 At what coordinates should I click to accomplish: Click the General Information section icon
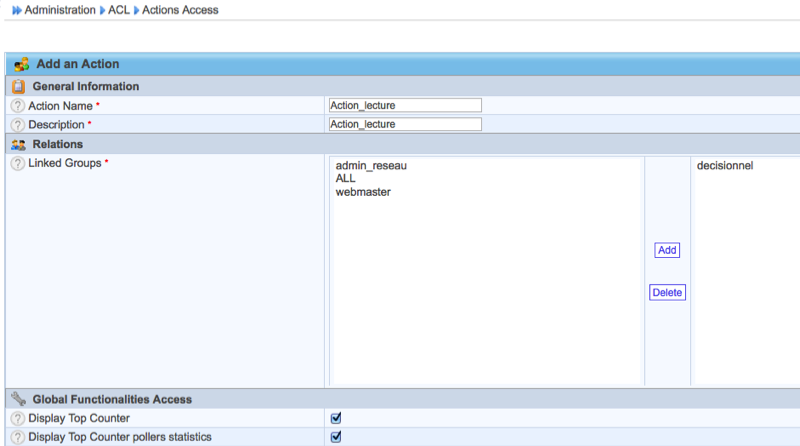18,86
